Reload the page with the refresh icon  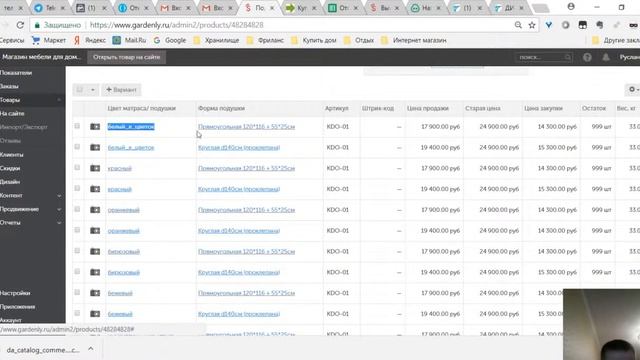(x=20, y=25)
